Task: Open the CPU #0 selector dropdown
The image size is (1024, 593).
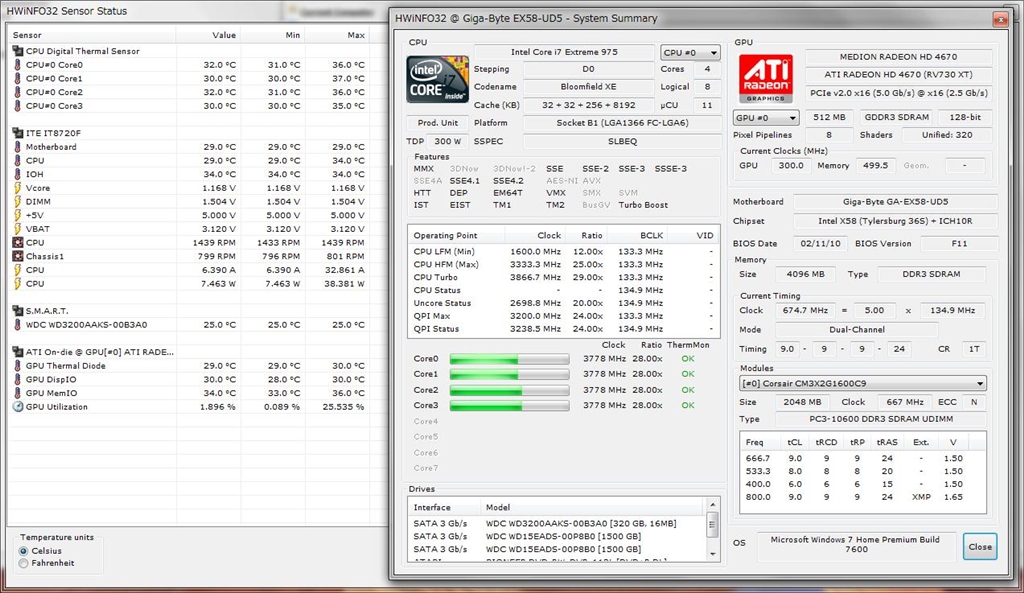Action: (x=690, y=52)
